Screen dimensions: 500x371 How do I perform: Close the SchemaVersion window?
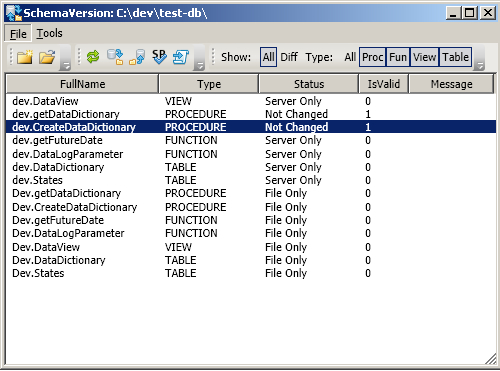488,13
